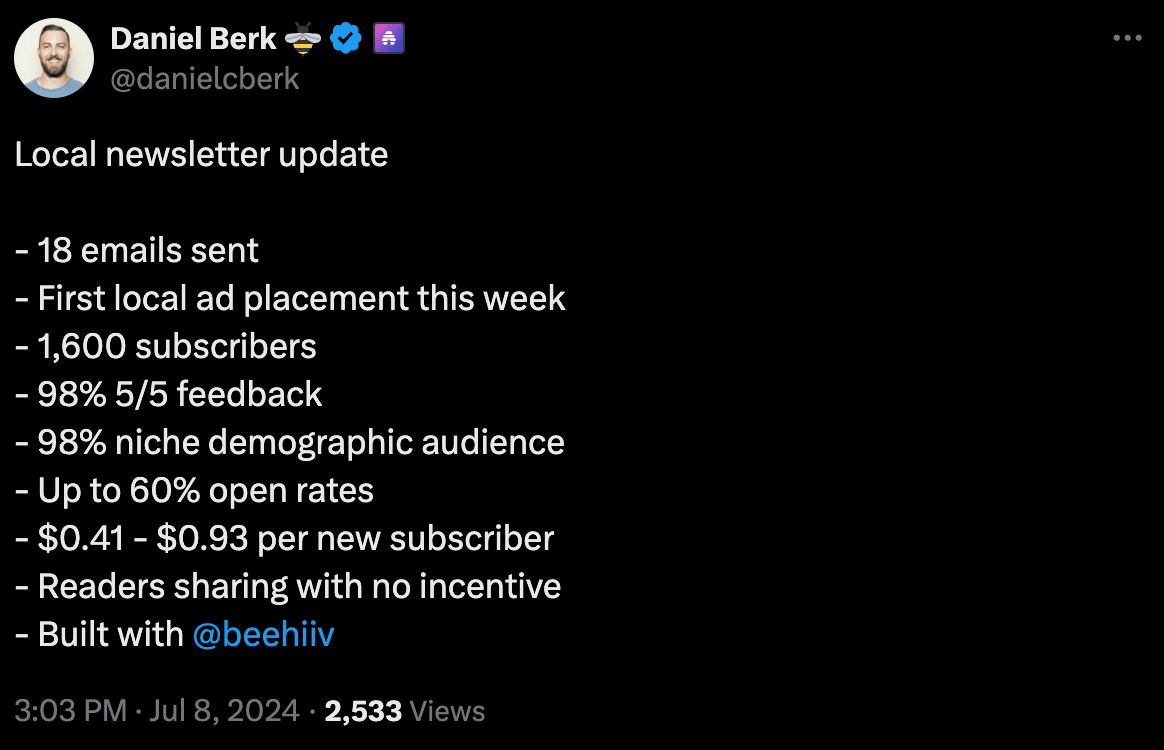Open the 2,533 Views count
This screenshot has height=750, width=1164.
click(x=405, y=711)
